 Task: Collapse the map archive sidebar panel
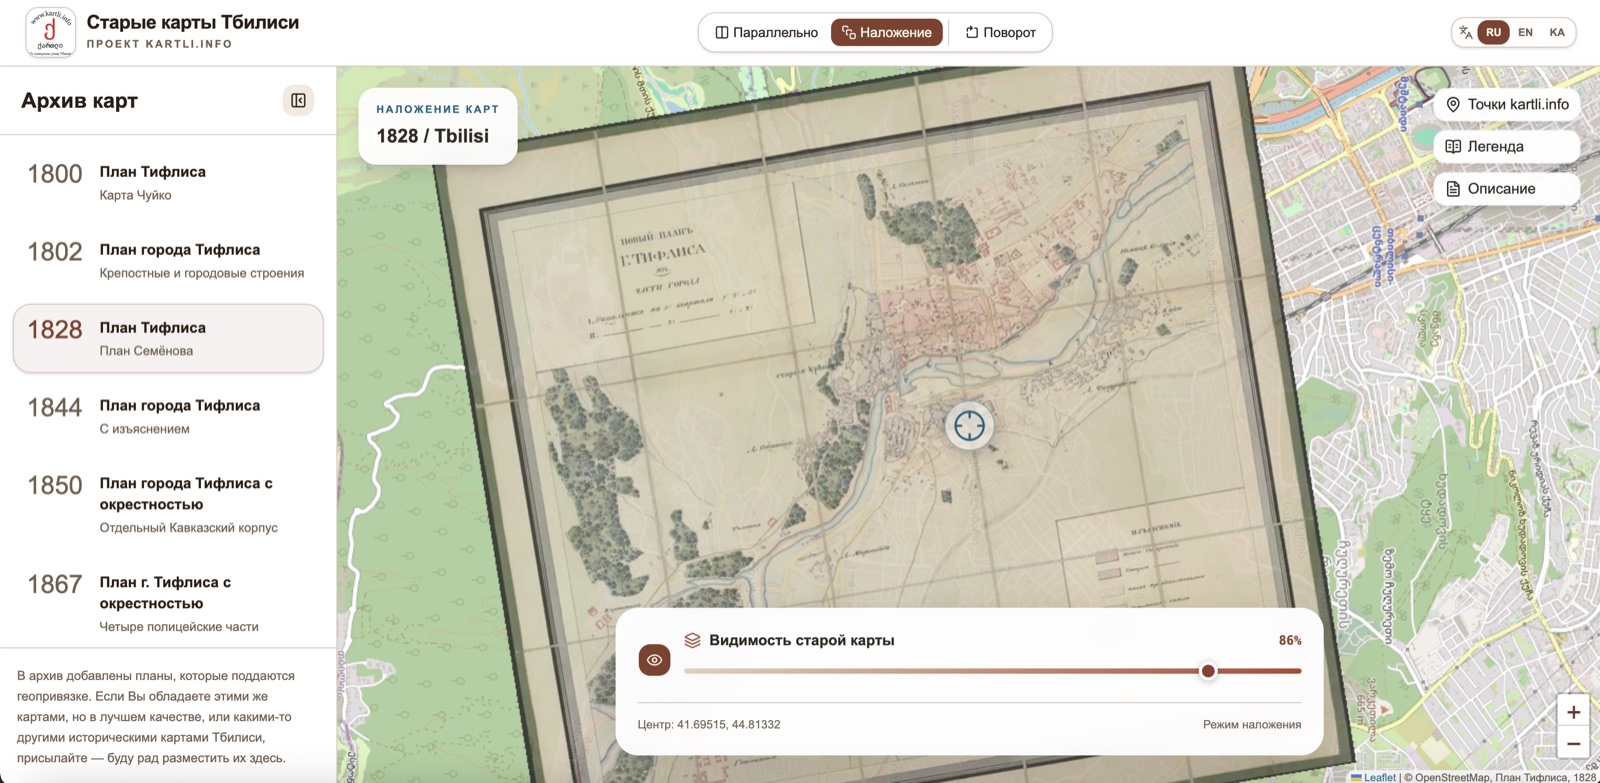click(298, 100)
